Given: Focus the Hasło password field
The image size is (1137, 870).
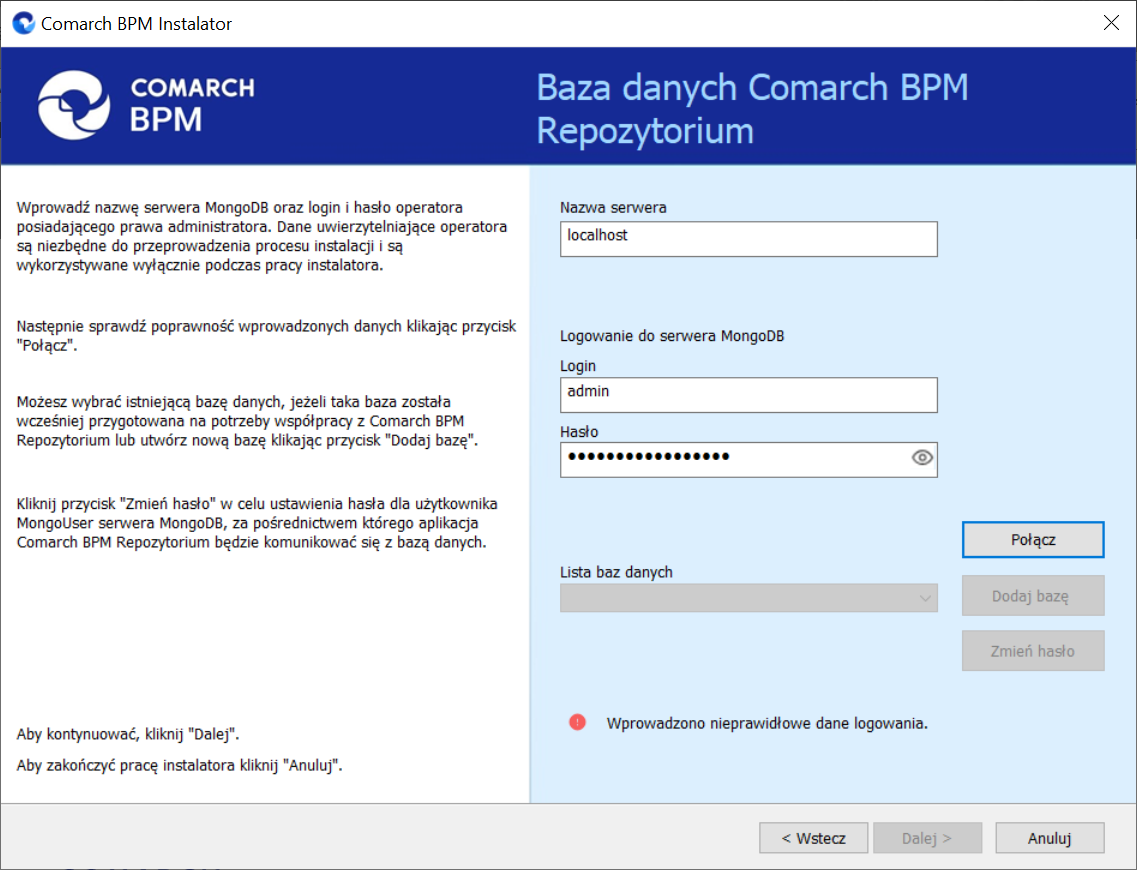Looking at the screenshot, I should coord(748,460).
